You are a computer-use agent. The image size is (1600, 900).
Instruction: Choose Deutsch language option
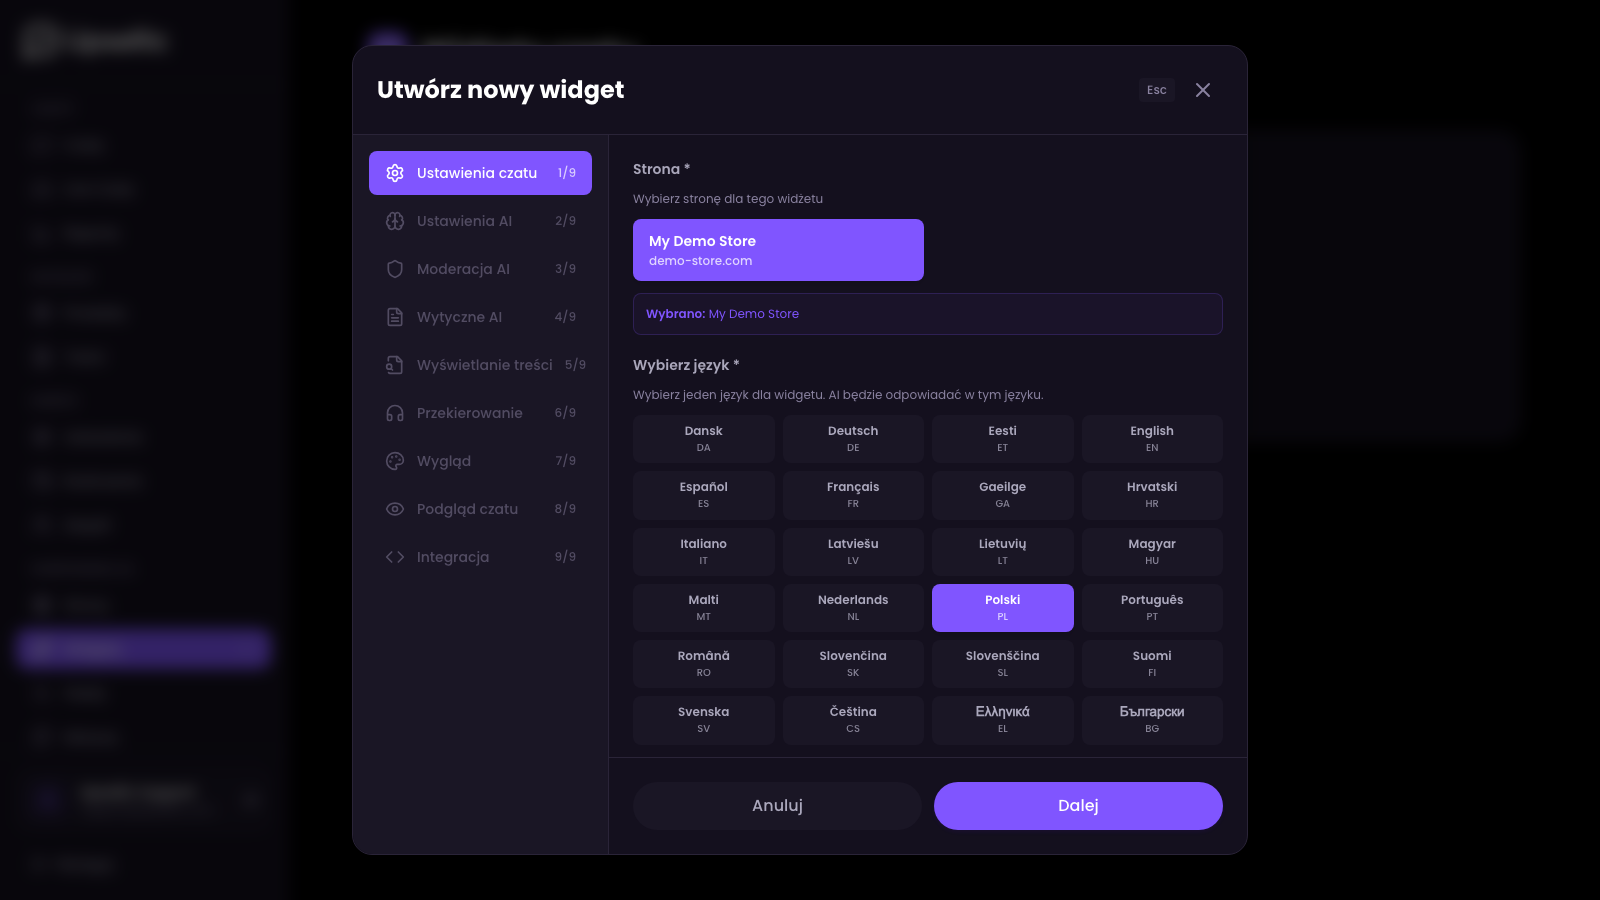tap(853, 438)
